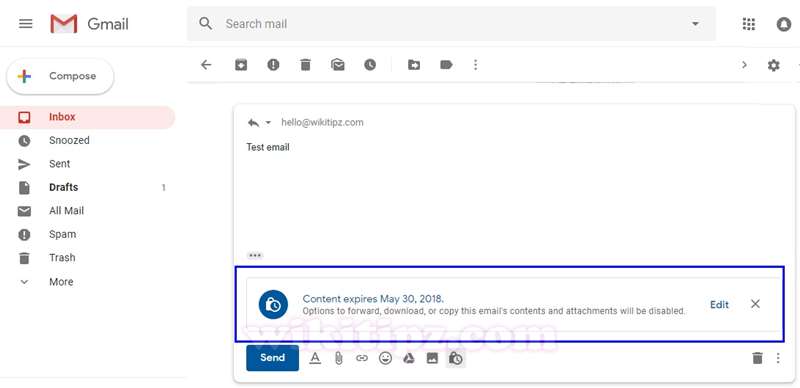Viewport: 800px width, 388px height.
Task: Go back to inbox arrow
Action: click(206, 65)
